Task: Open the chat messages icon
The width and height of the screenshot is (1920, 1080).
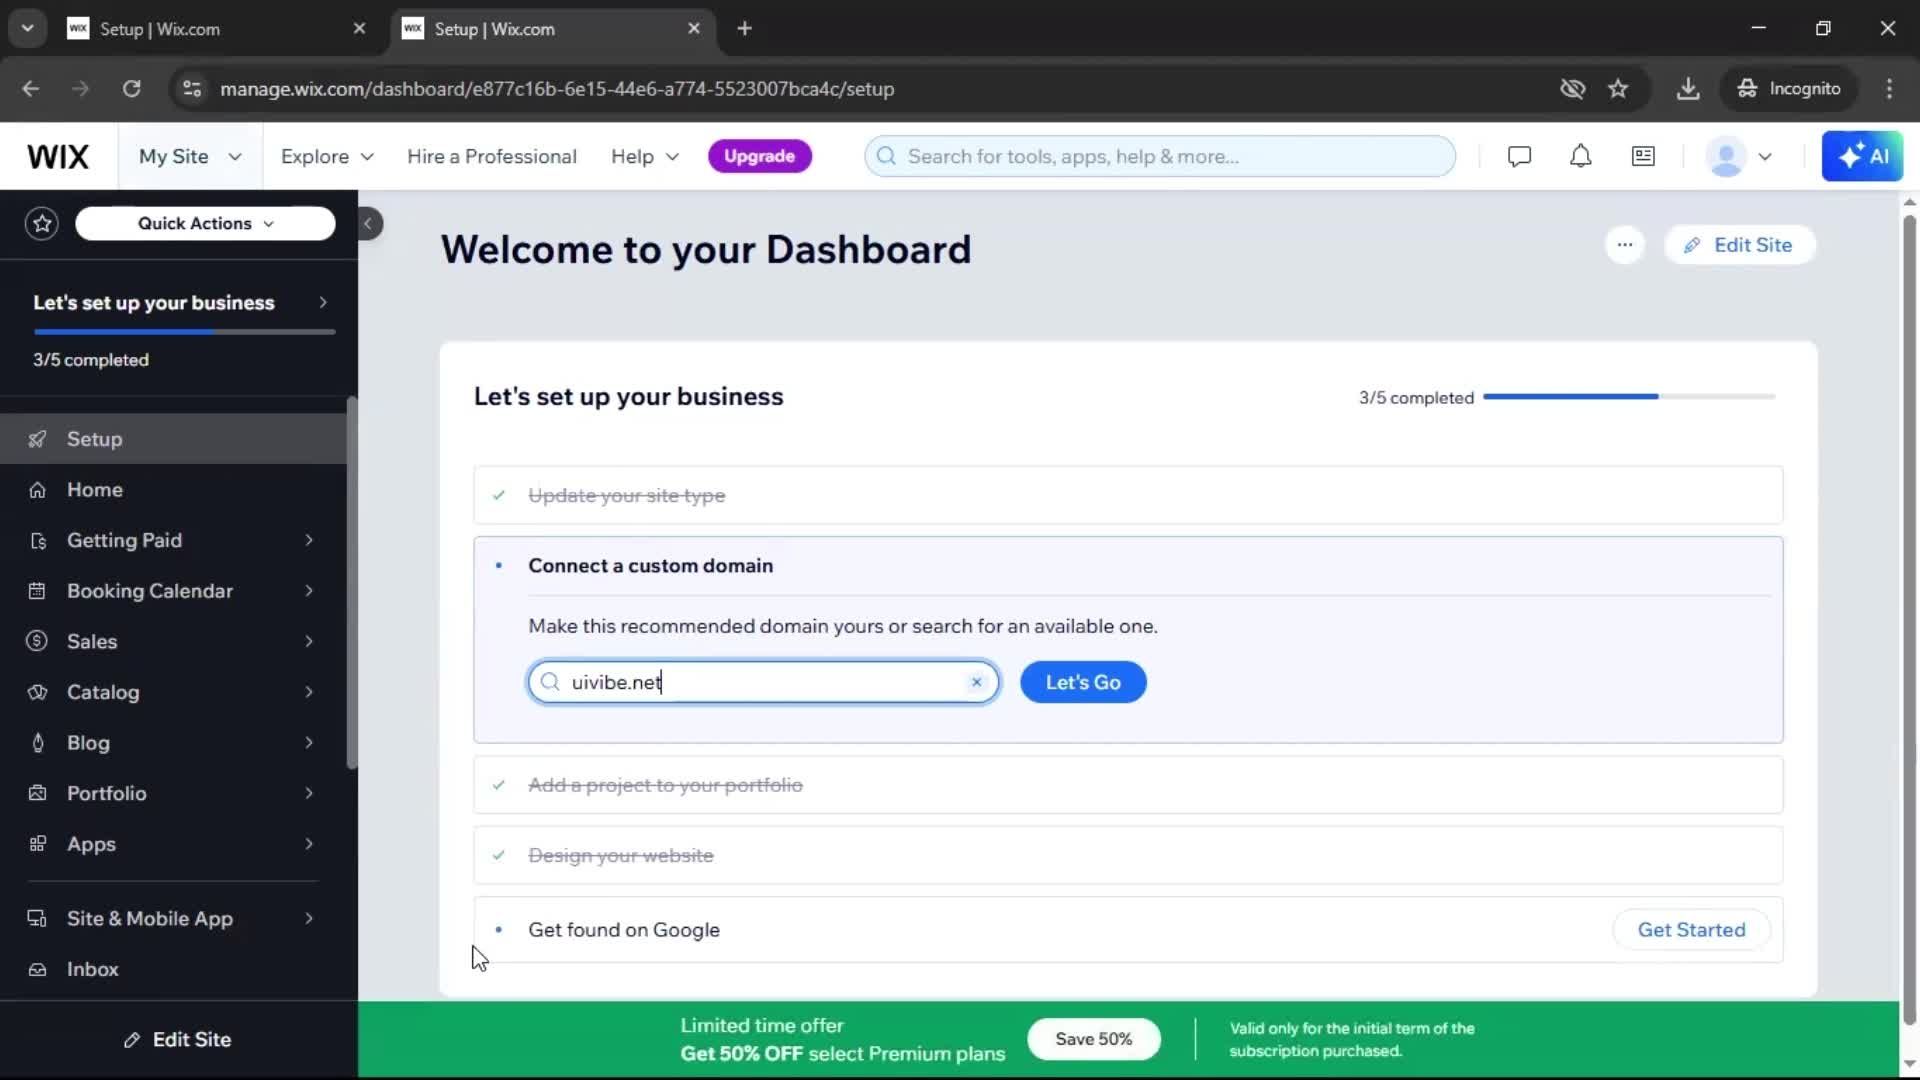Action: (1519, 157)
